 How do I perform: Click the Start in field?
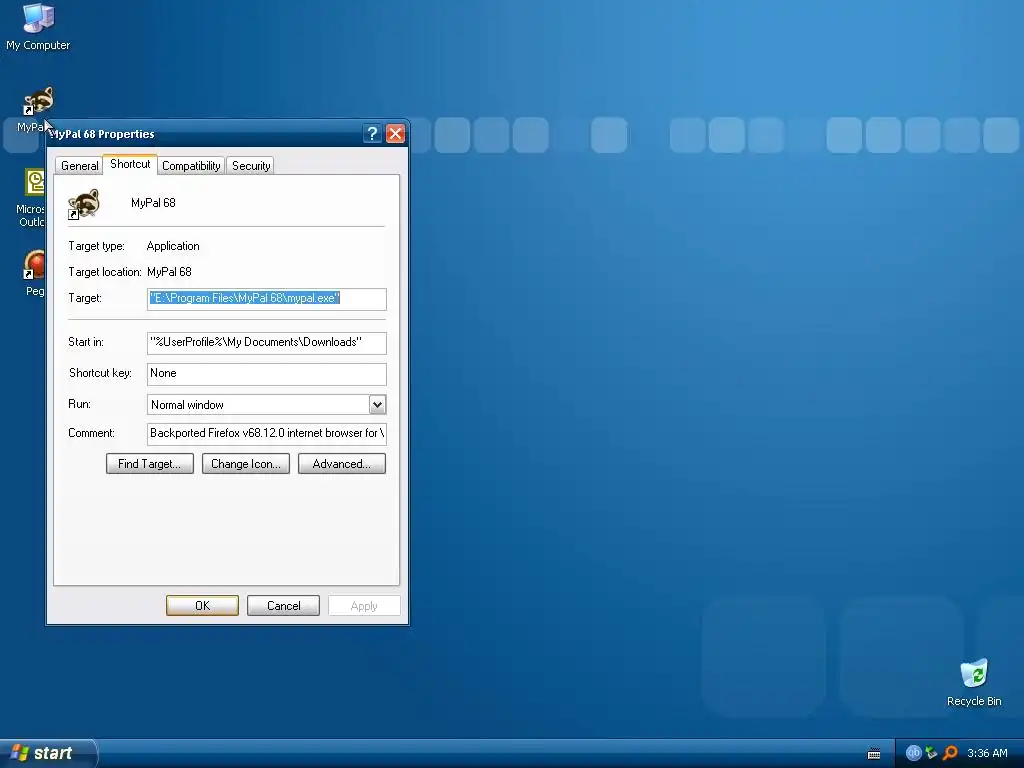click(x=266, y=342)
